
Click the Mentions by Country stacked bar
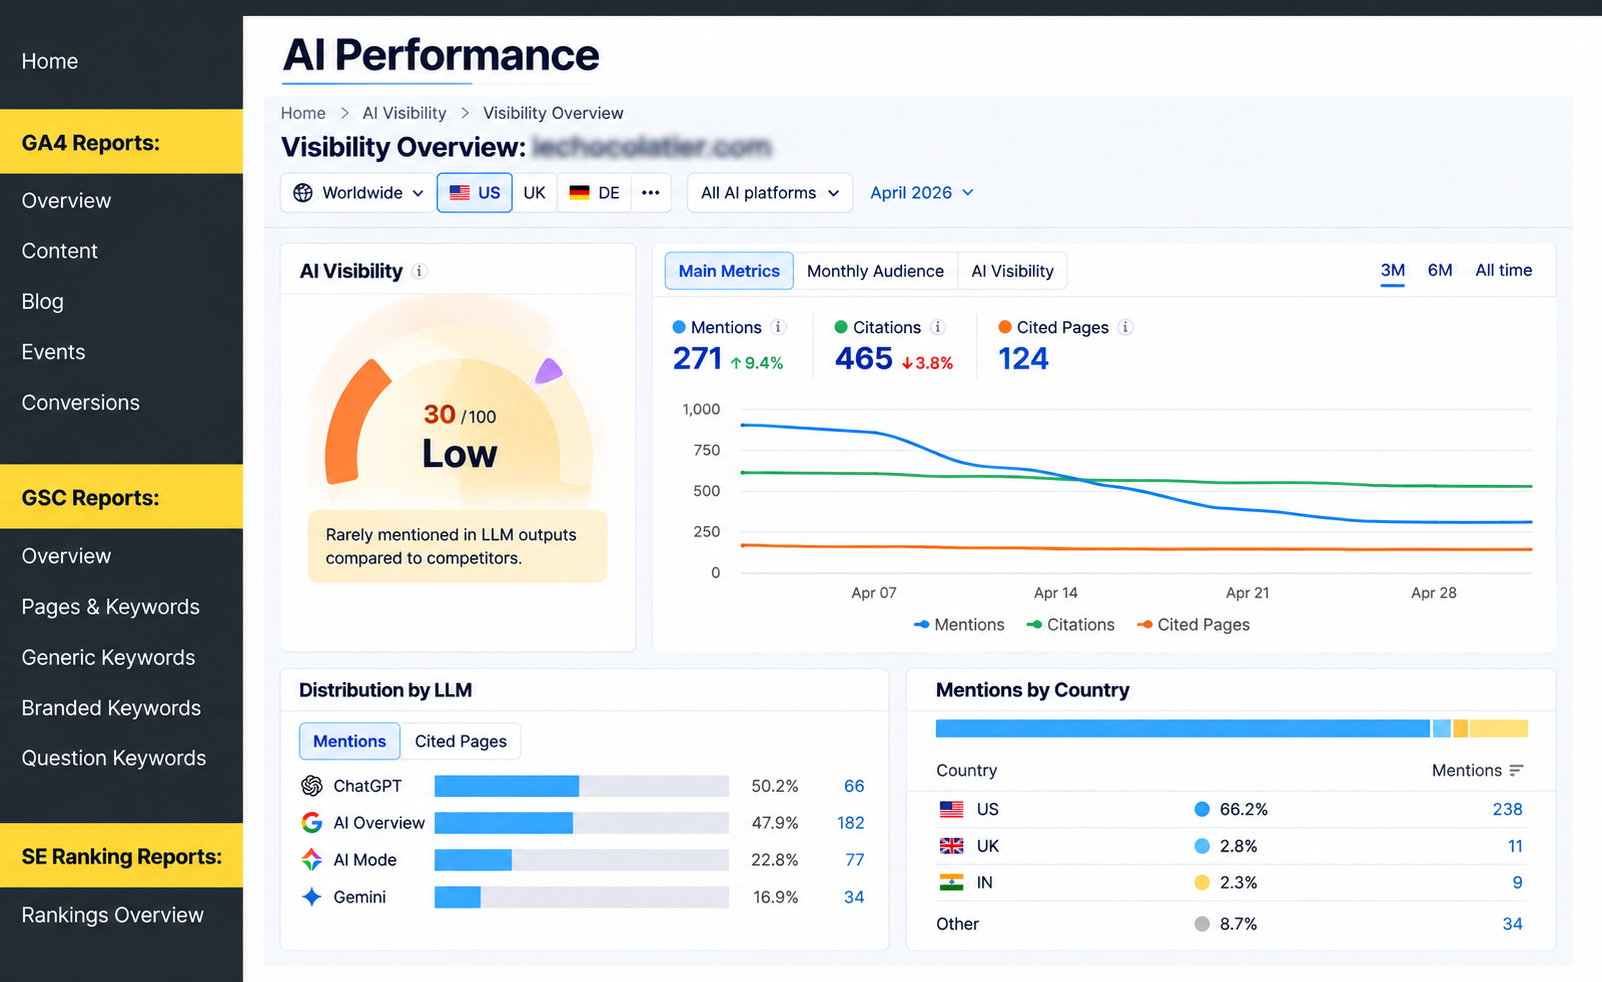[x=1231, y=728]
